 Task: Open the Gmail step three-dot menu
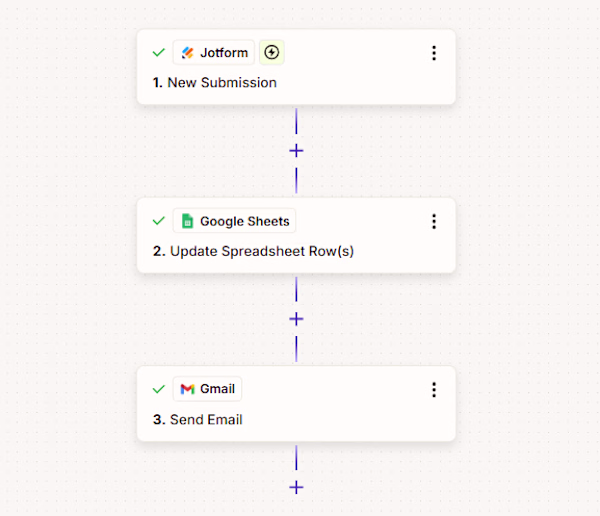(434, 390)
